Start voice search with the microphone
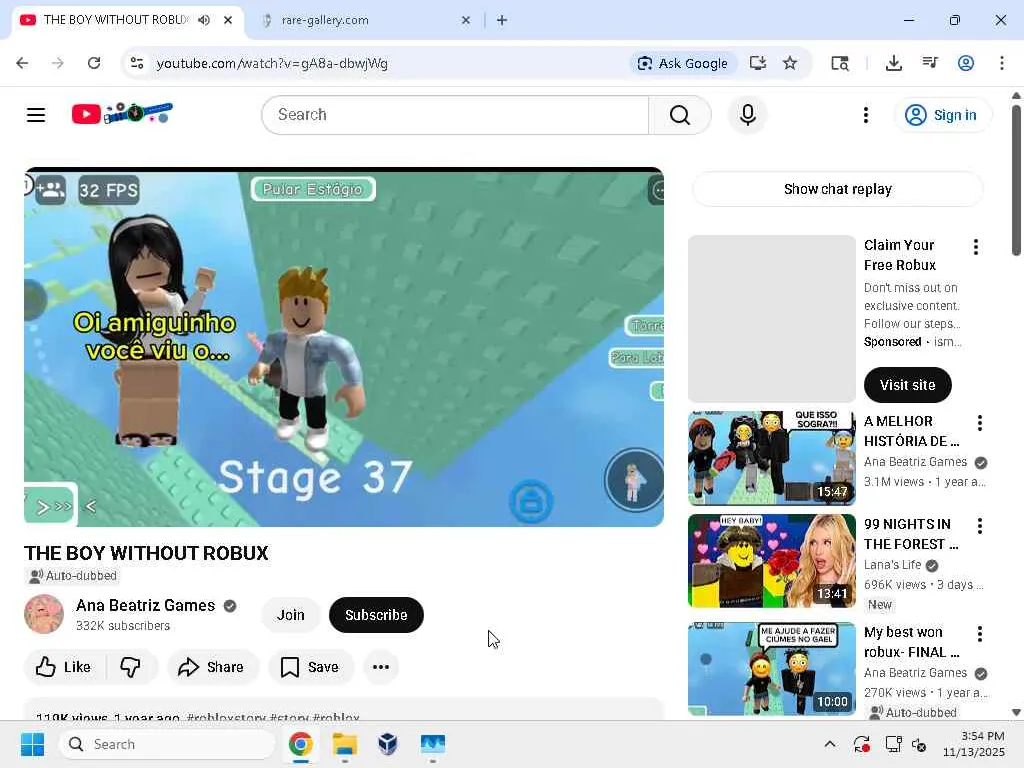The width and height of the screenshot is (1024, 768). click(748, 115)
